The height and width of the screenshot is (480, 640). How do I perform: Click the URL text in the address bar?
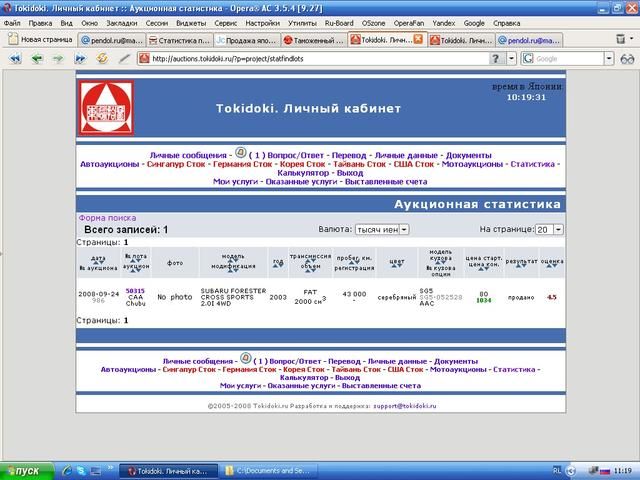tap(228, 59)
